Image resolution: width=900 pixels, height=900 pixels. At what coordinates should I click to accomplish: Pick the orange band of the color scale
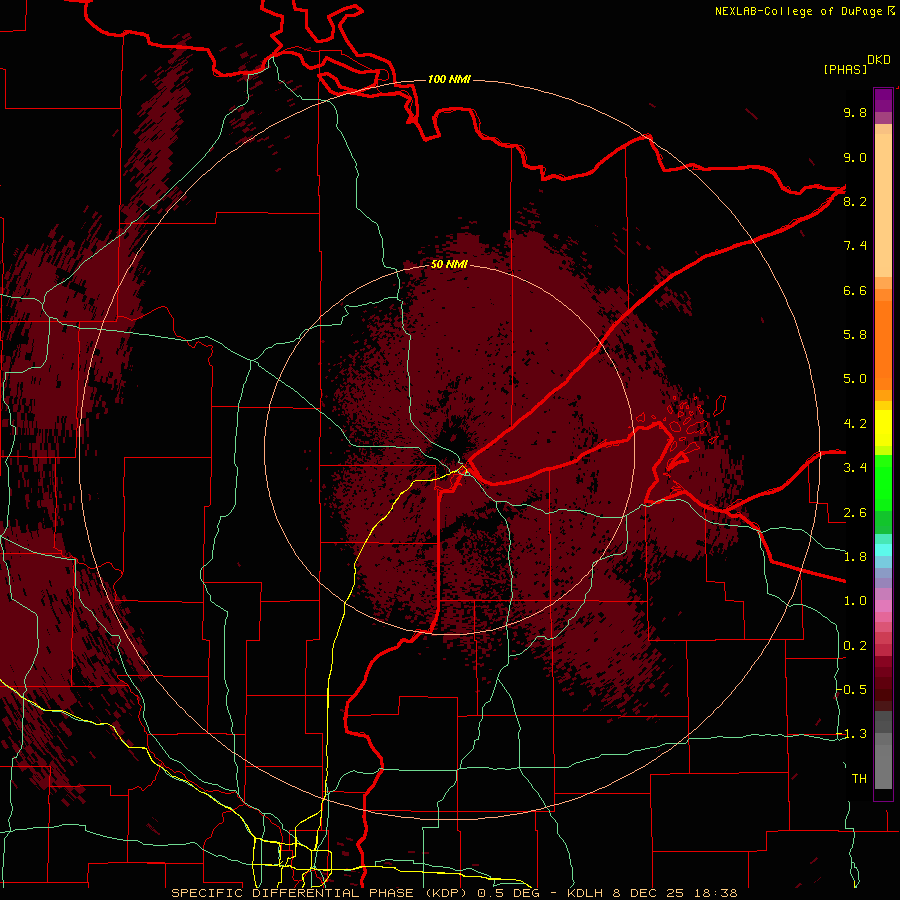coord(883,345)
